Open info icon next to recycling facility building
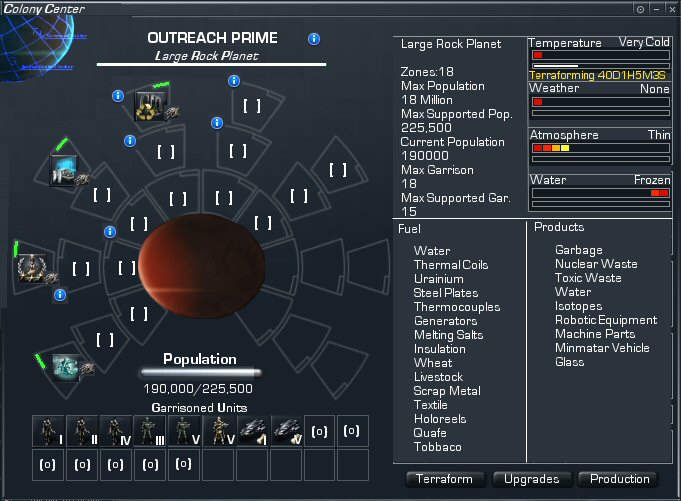Viewport: 681px width, 501px height. 118,96
